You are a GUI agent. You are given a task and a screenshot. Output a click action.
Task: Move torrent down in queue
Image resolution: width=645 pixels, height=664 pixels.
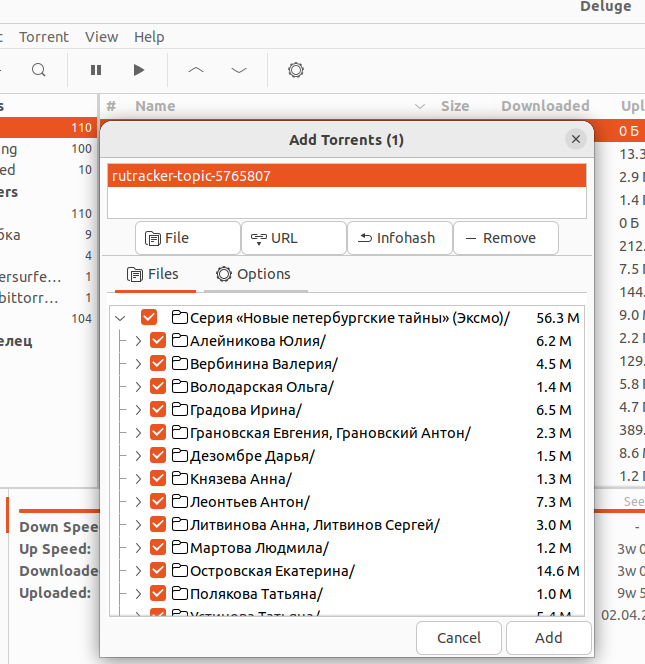point(239,70)
